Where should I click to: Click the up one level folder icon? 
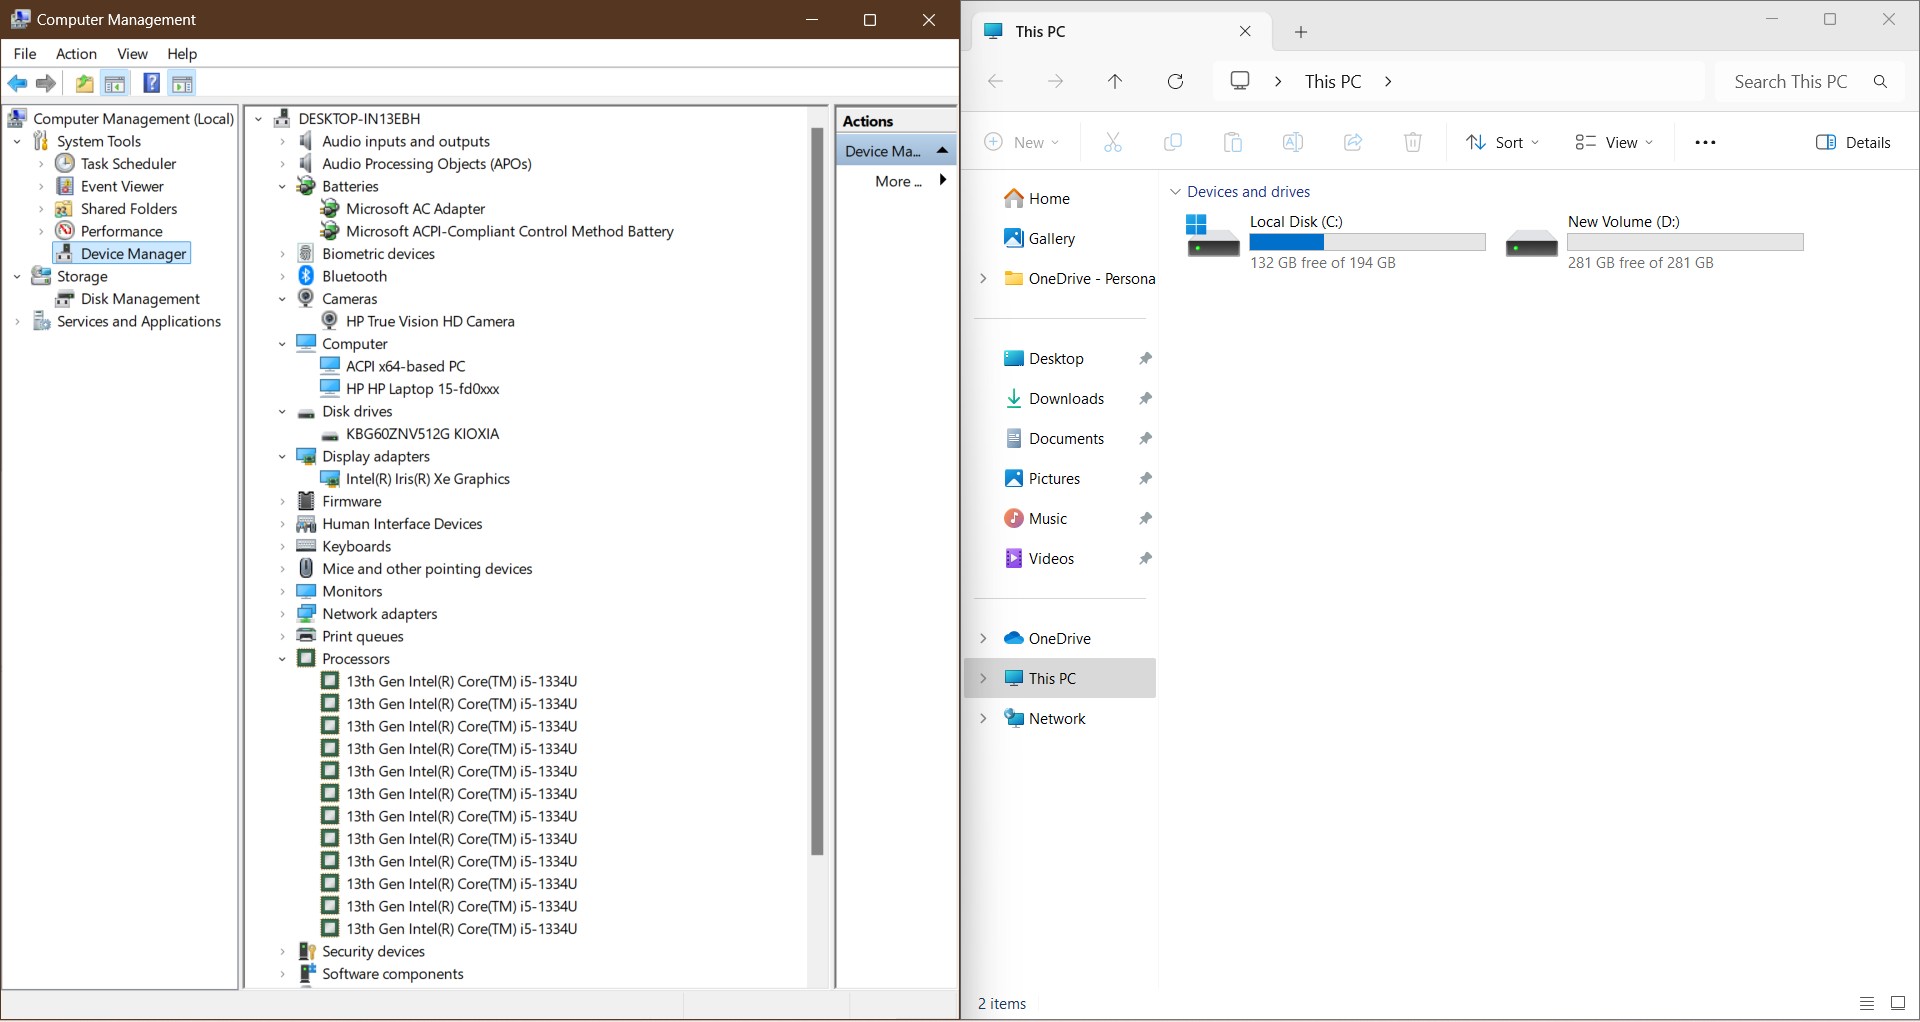pos(85,84)
